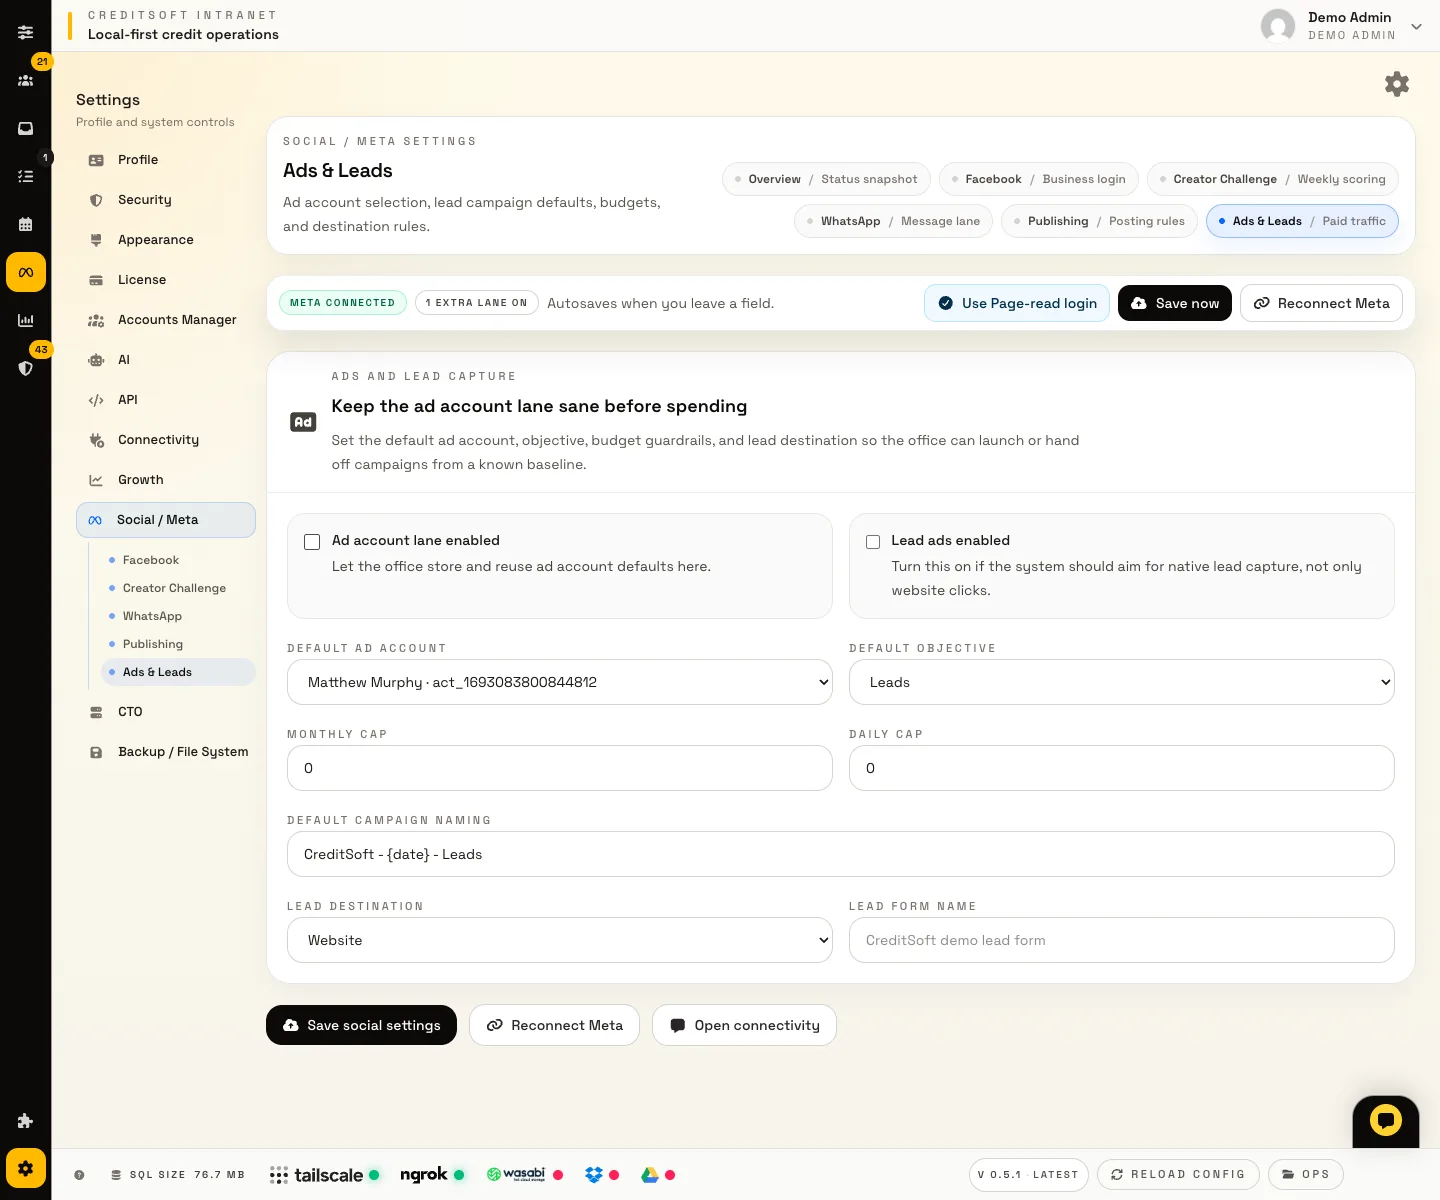Open the calendar icon in left rail
The width and height of the screenshot is (1440, 1200).
coord(26,224)
